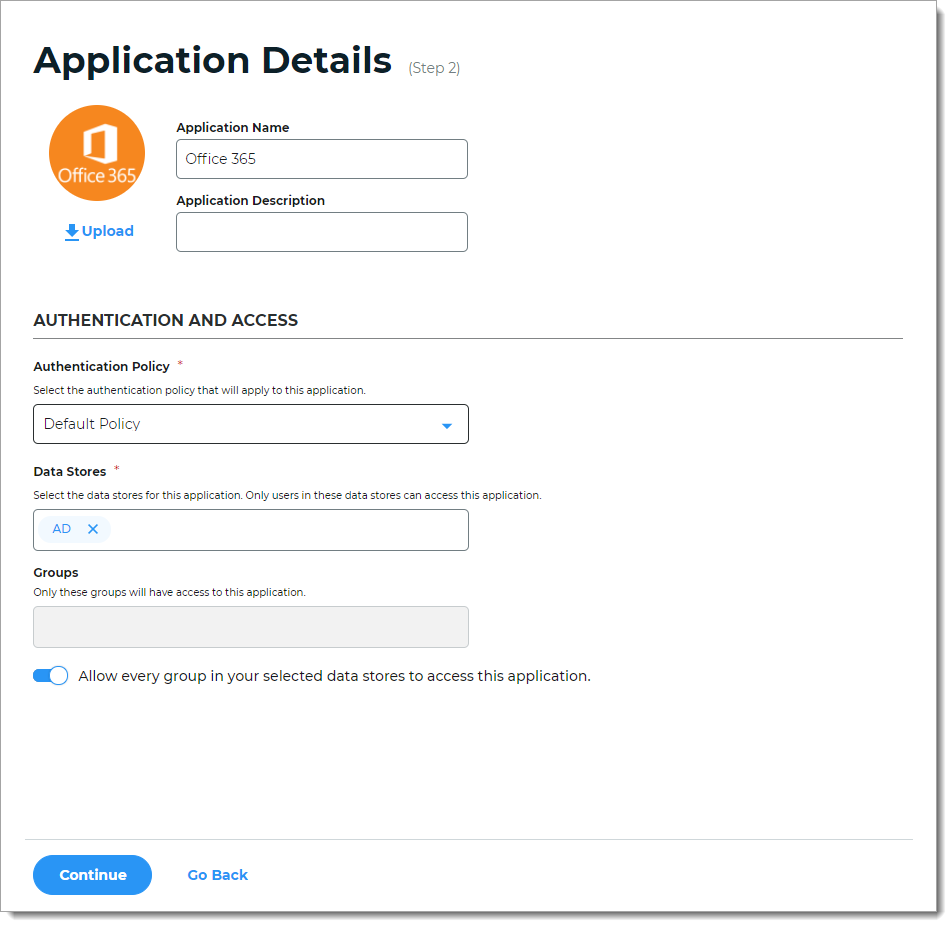Viewport: 952px width, 927px height.
Task: Open the Authentication Policy dropdown
Action: [x=250, y=424]
